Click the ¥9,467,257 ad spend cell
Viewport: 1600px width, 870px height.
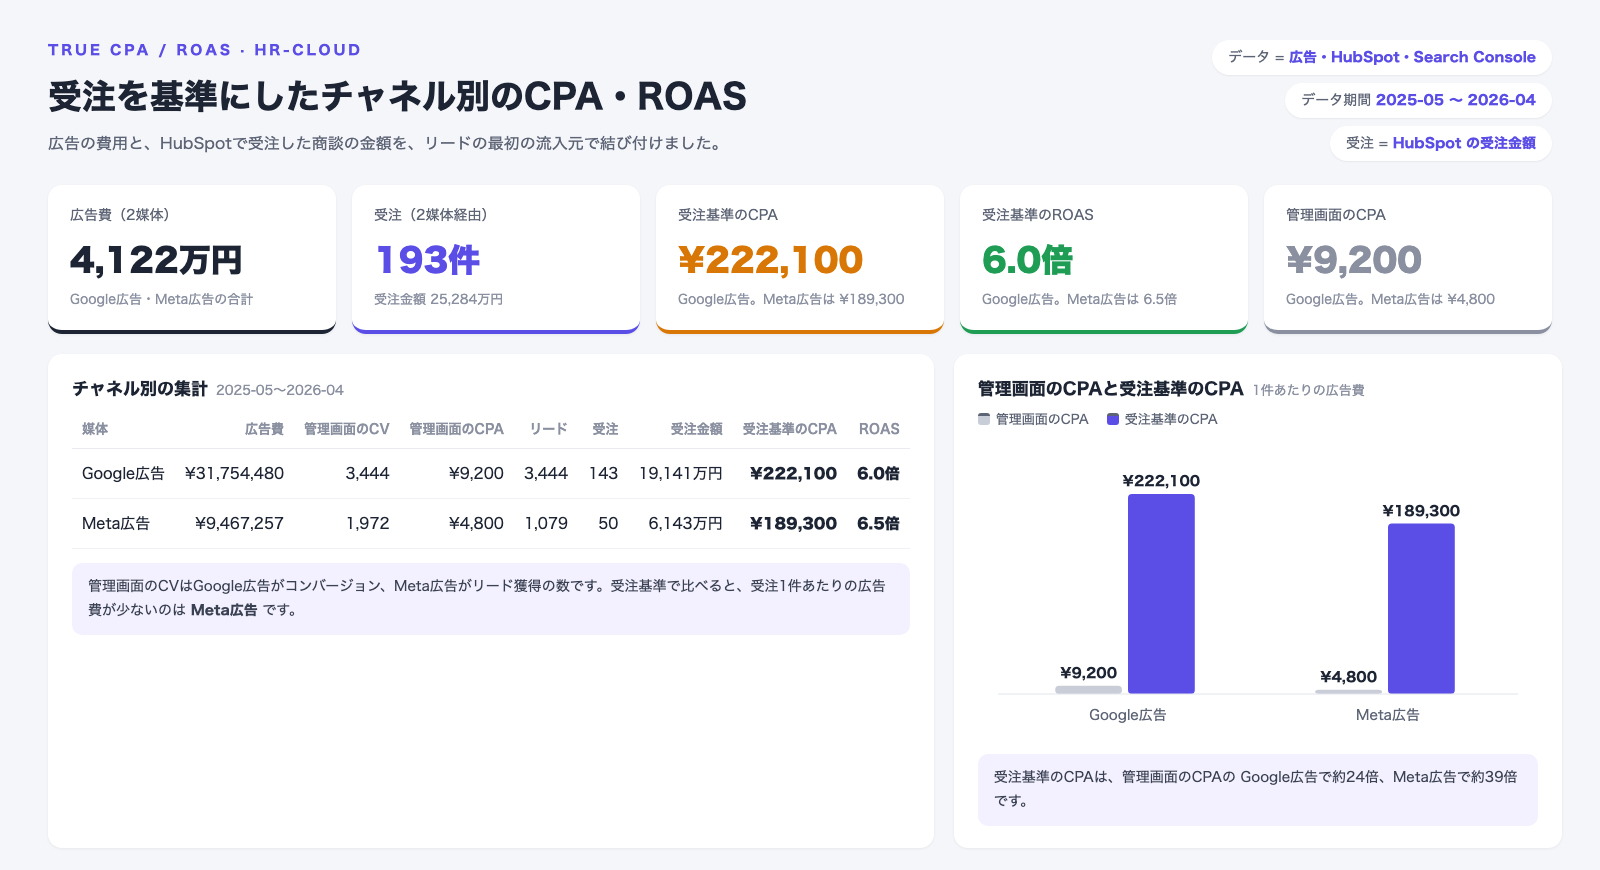(239, 523)
